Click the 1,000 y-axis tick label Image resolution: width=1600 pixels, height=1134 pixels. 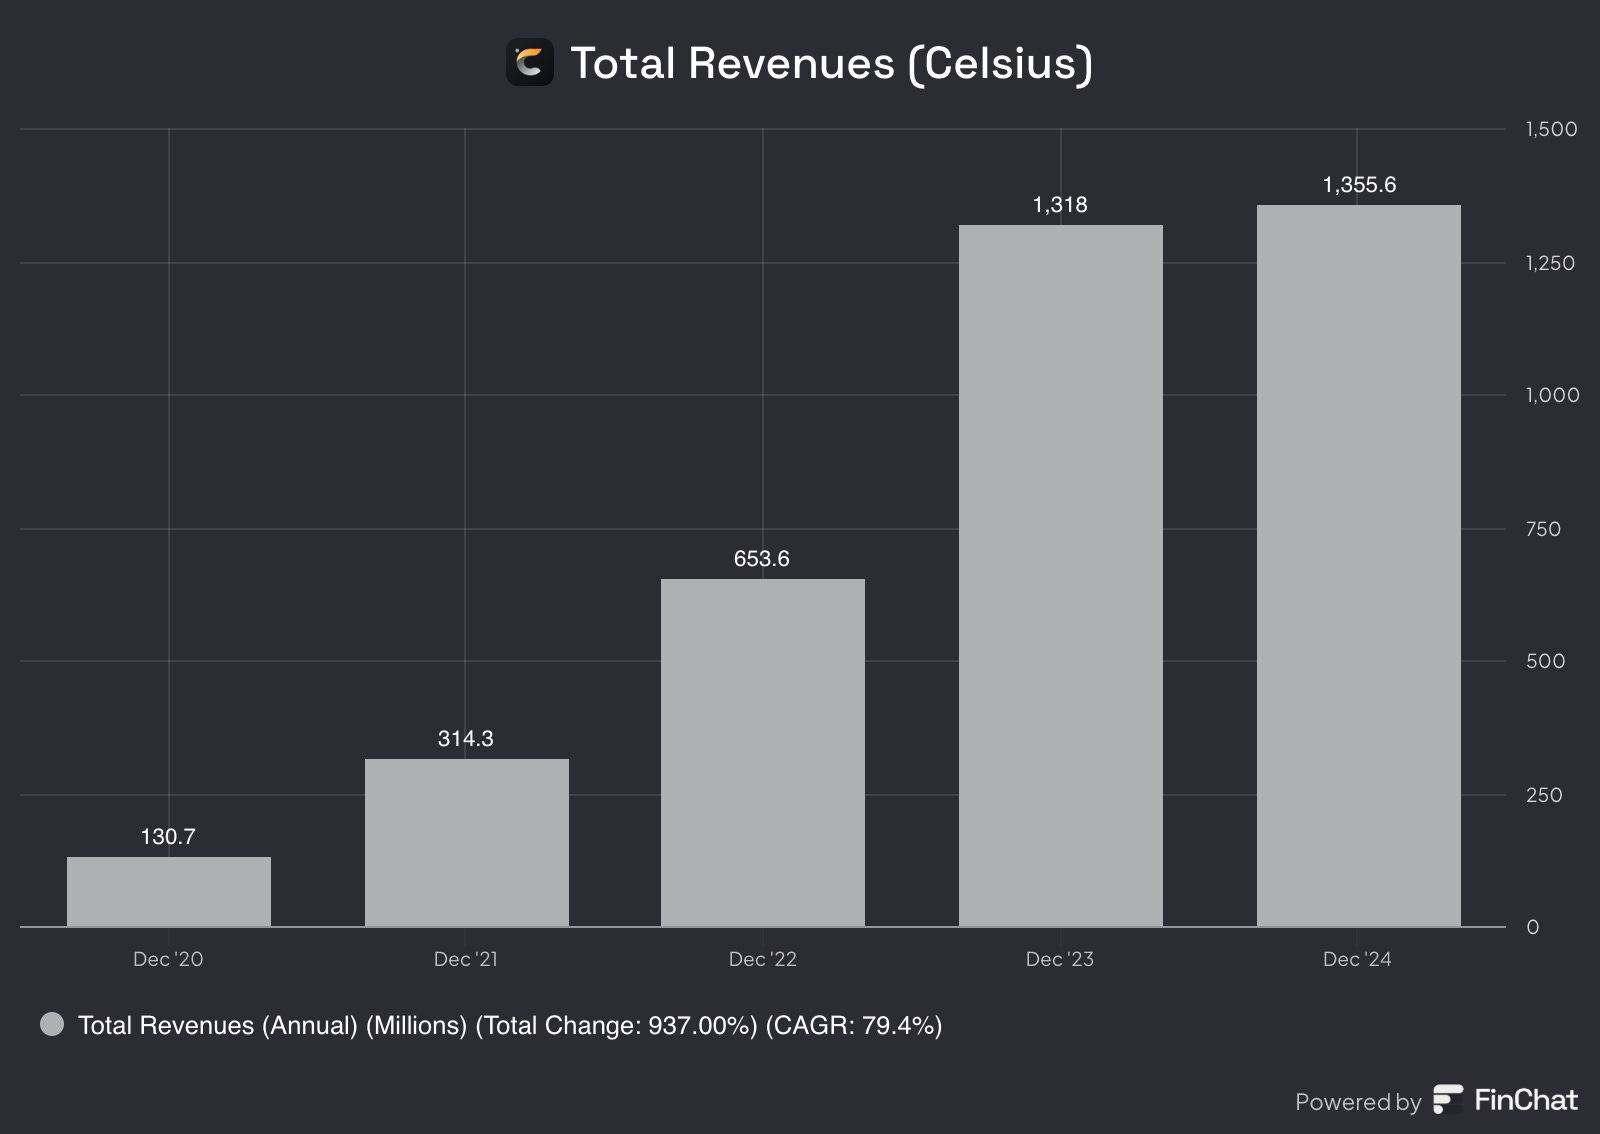click(x=1552, y=395)
